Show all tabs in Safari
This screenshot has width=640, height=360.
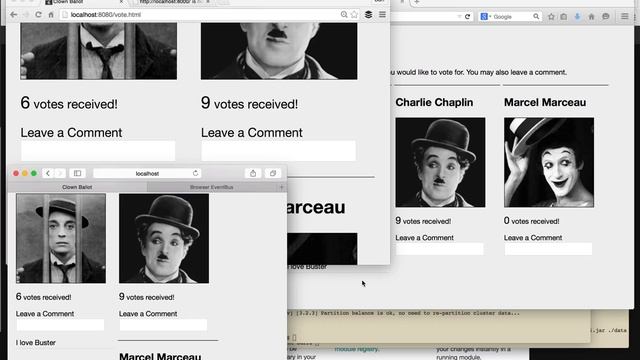pos(273,173)
